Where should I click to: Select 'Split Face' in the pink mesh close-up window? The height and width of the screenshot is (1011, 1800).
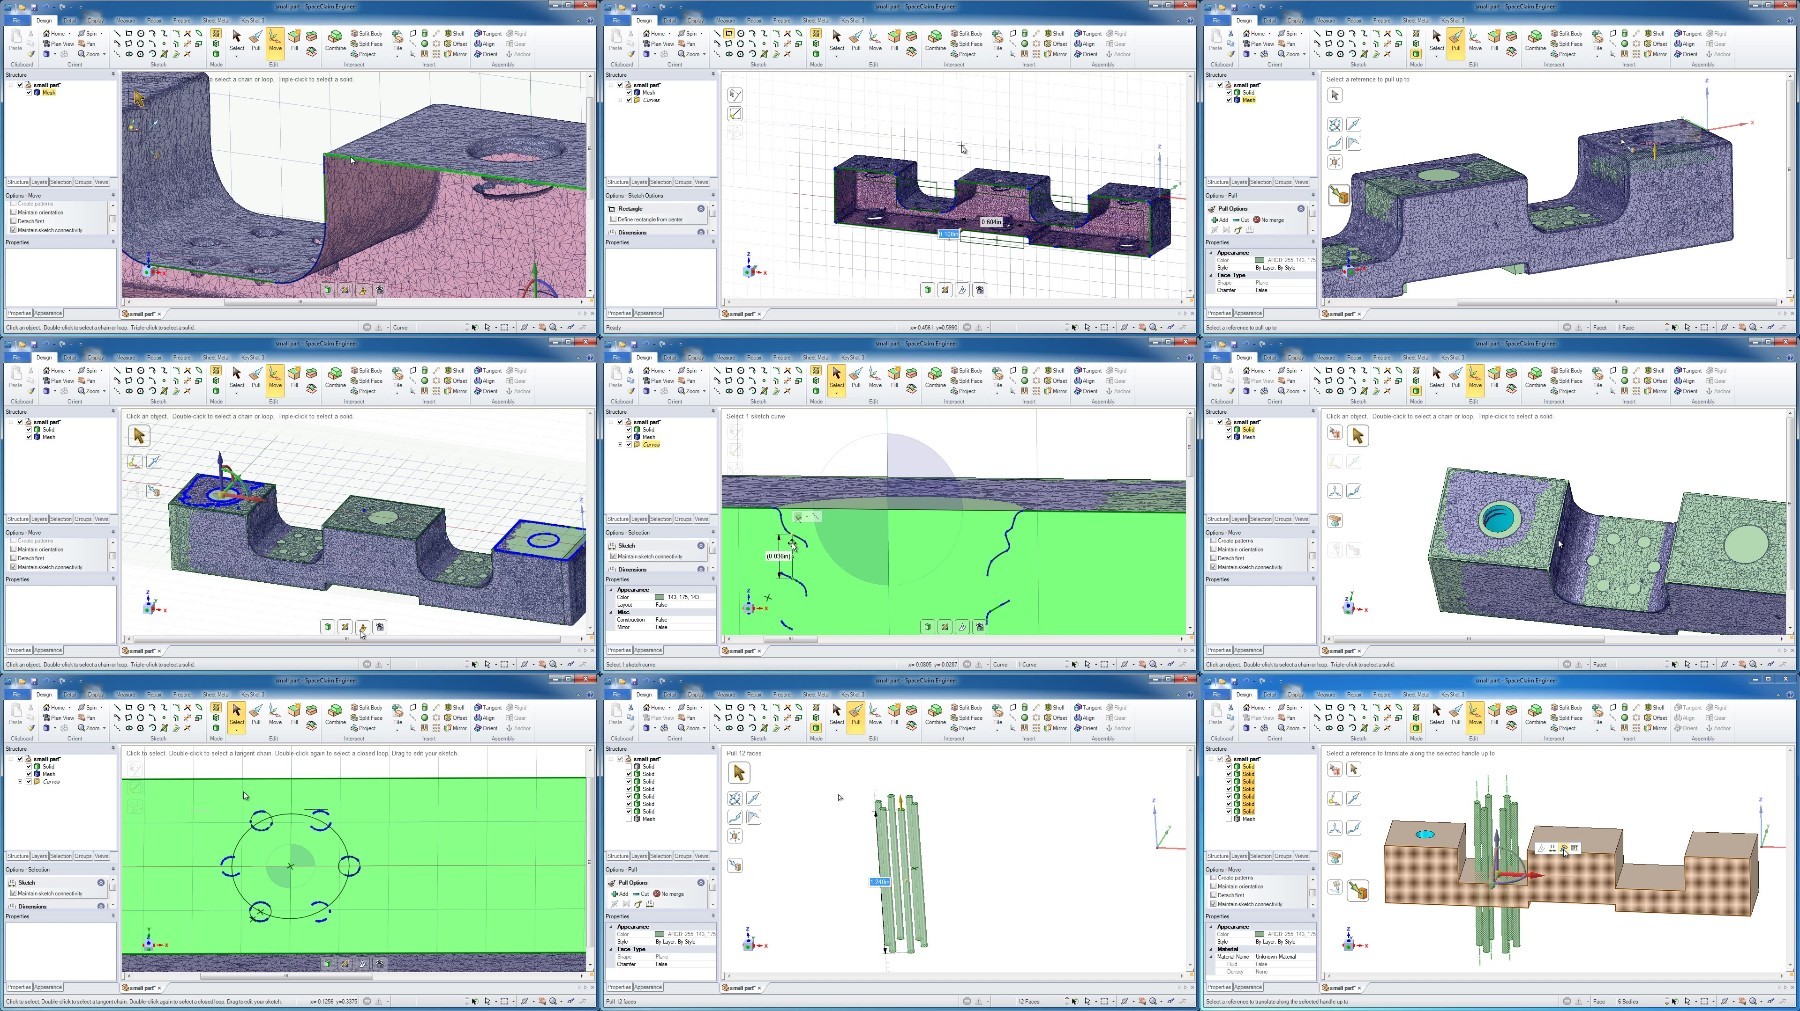367,44
